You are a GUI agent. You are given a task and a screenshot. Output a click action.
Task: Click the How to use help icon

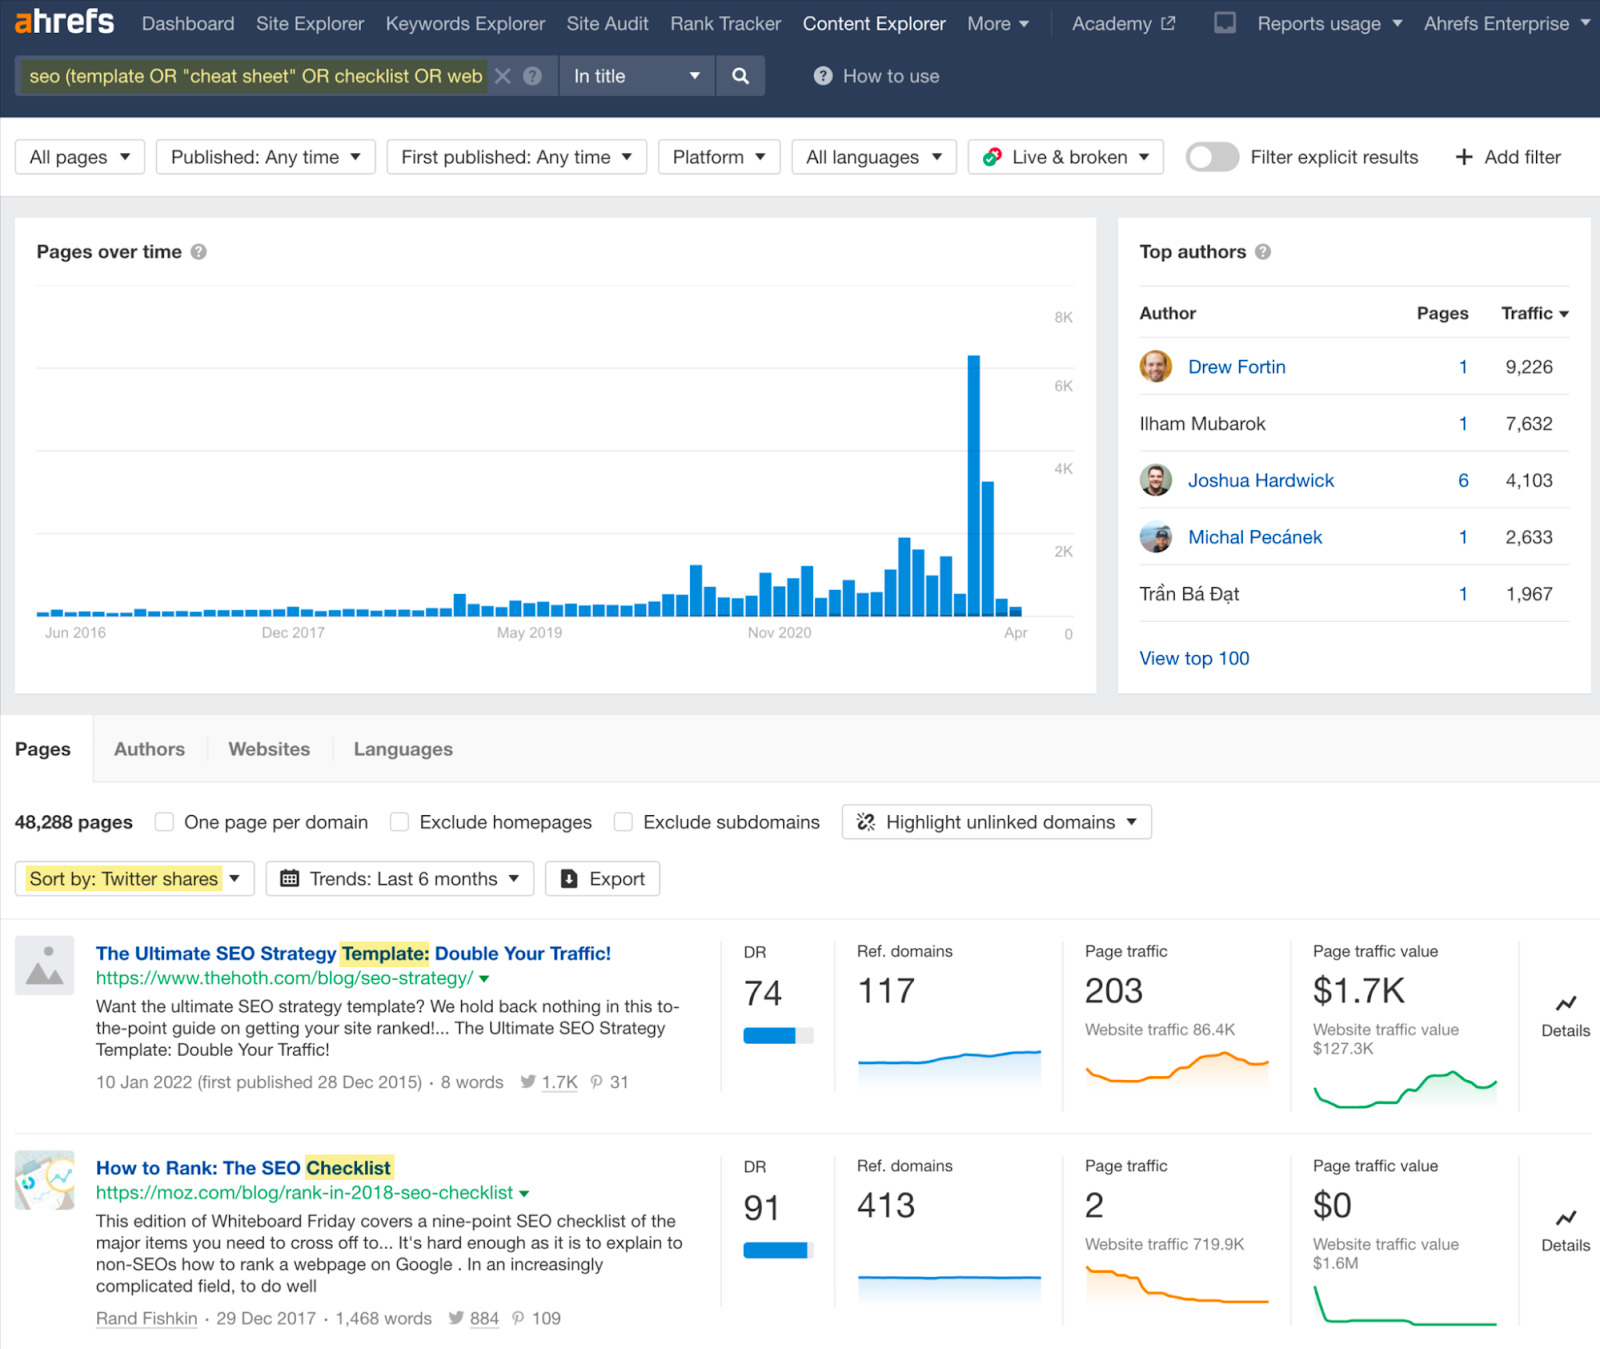(823, 76)
